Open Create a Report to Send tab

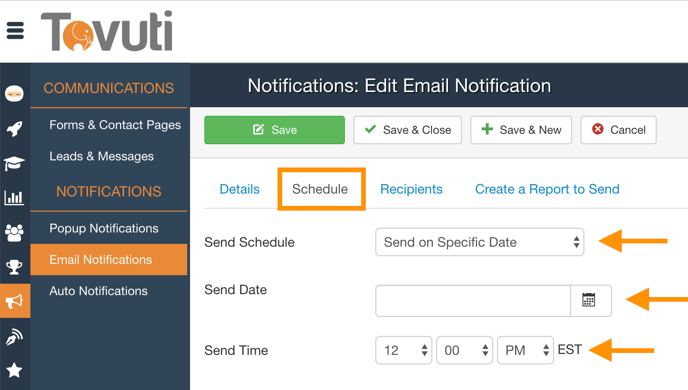547,189
